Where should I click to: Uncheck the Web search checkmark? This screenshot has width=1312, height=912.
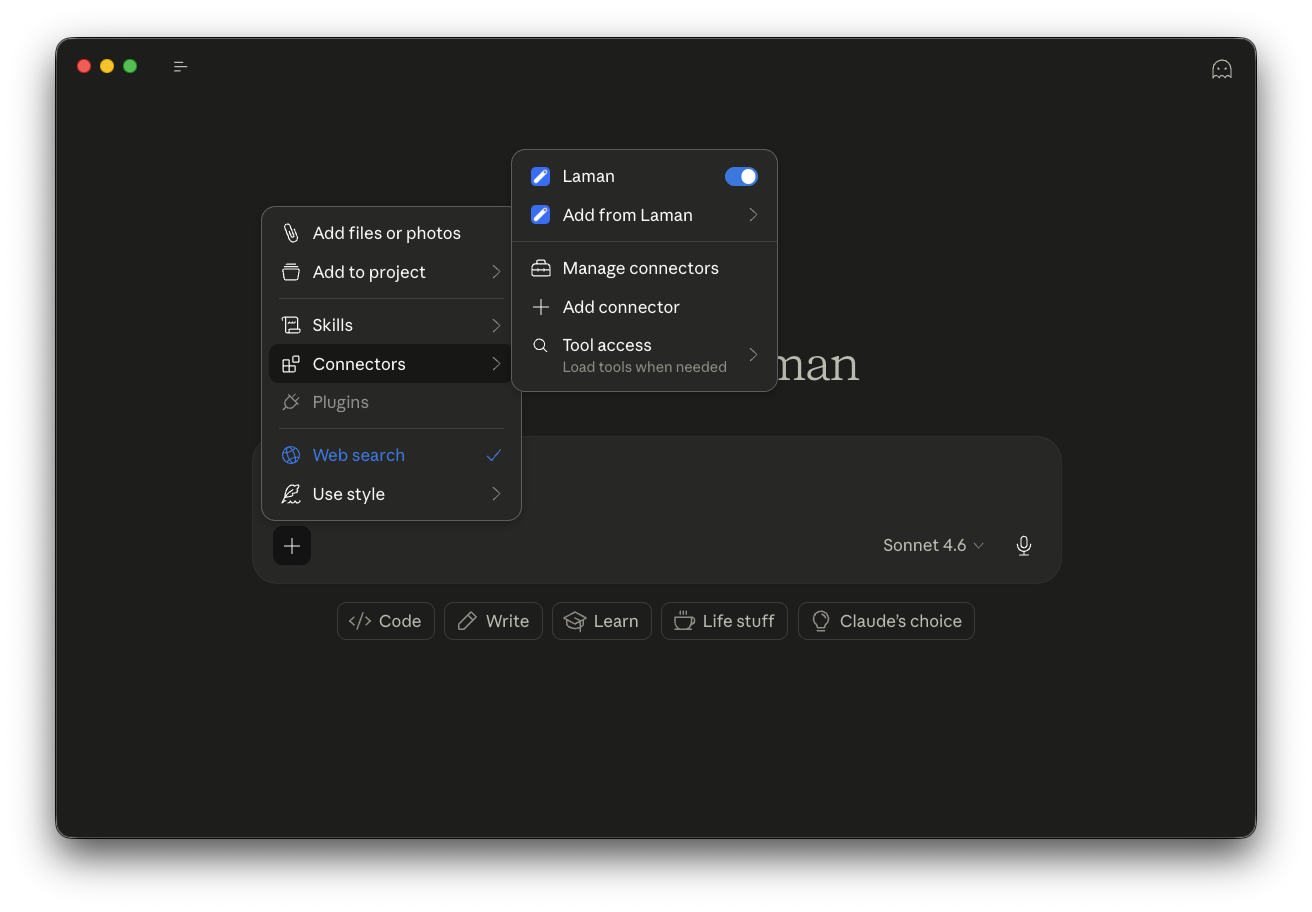494,455
